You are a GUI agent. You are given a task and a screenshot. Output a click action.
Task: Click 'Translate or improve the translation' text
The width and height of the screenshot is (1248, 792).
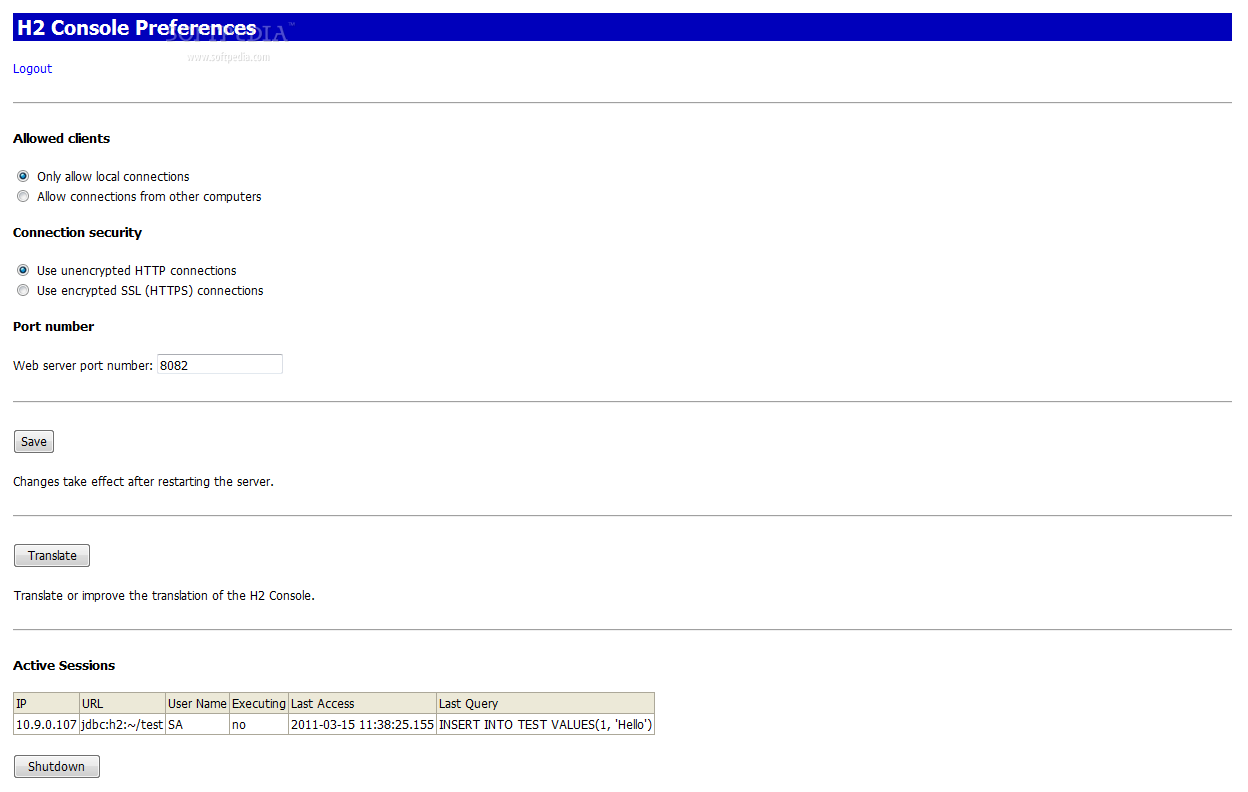[164, 595]
